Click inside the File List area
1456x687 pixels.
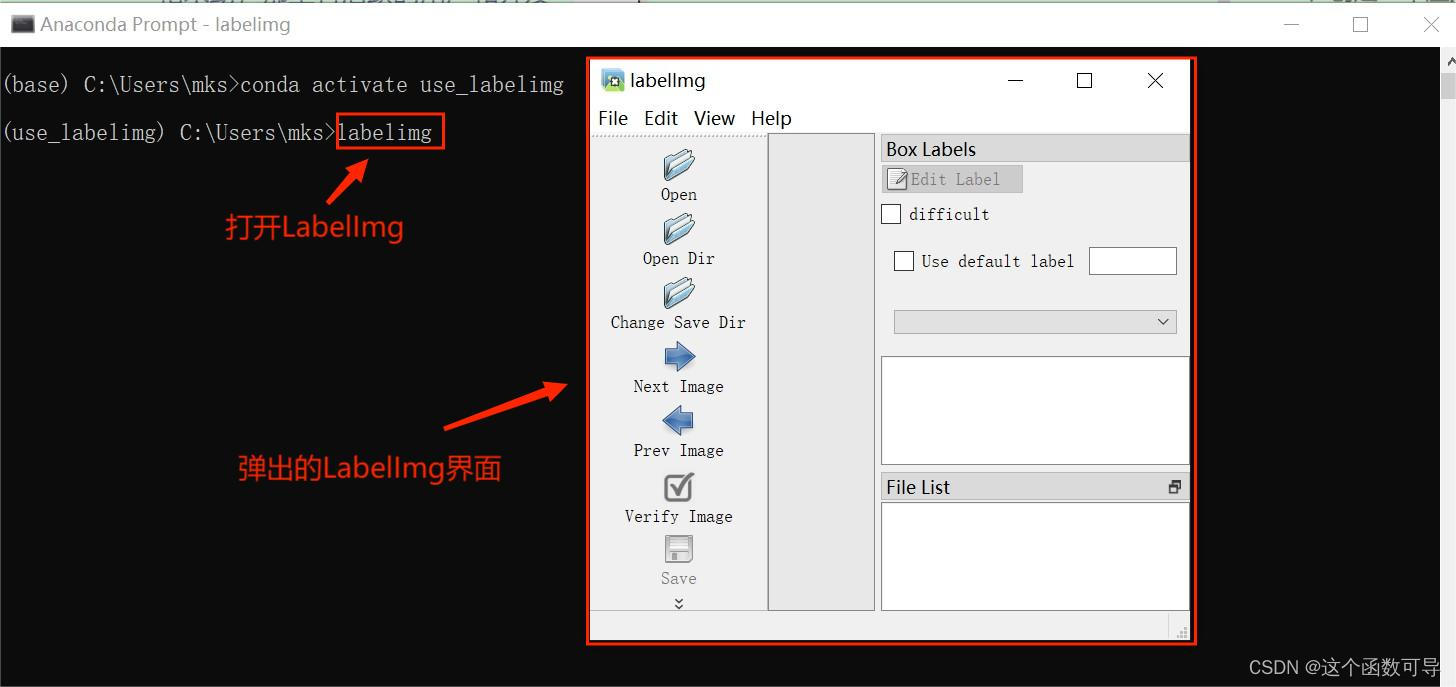click(1035, 556)
